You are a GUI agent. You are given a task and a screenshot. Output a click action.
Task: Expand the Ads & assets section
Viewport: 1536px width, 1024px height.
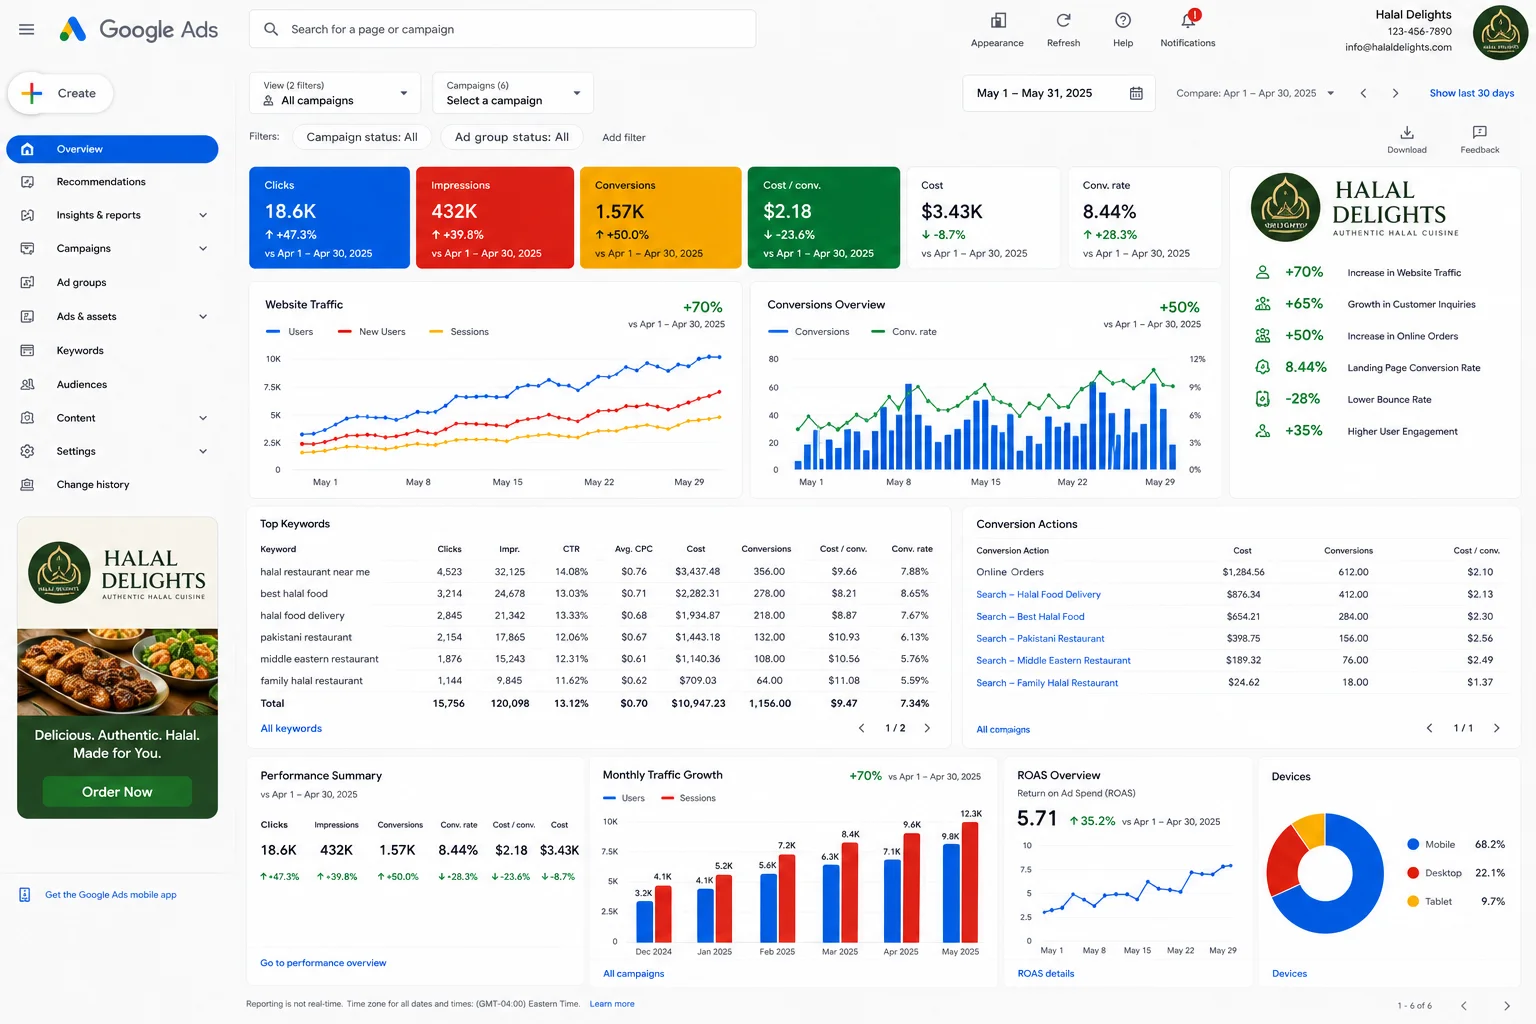[x=203, y=317]
